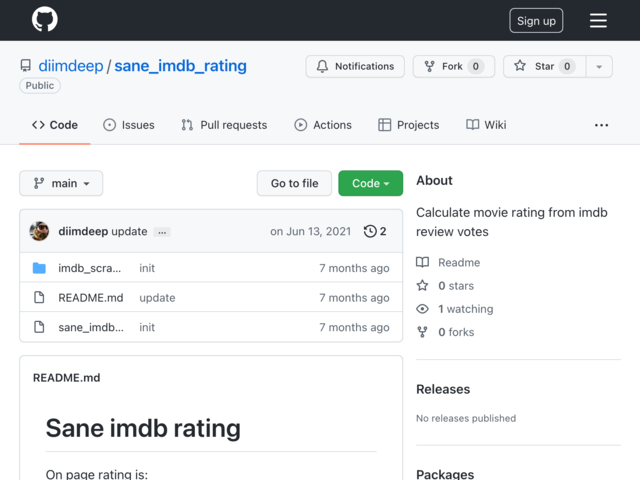Open the Pull requests tab
This screenshot has width=640, height=480.
[x=224, y=125]
